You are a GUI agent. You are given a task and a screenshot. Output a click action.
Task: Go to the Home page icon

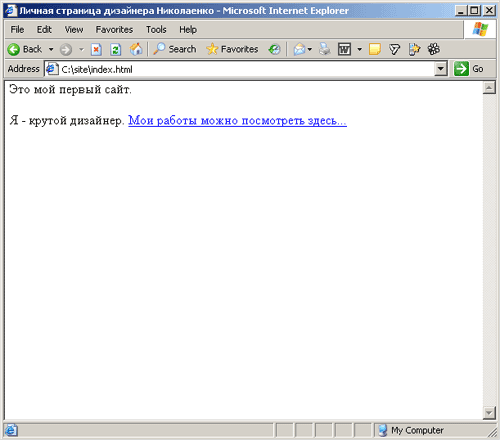136,49
